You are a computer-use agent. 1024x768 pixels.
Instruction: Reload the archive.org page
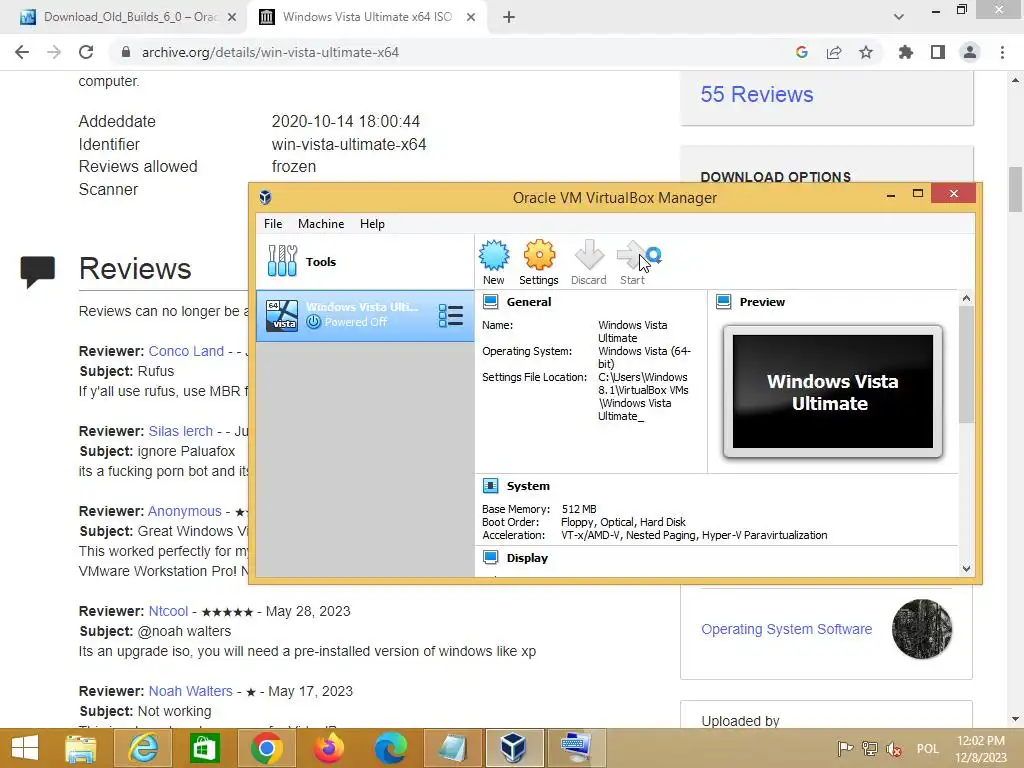[x=86, y=52]
